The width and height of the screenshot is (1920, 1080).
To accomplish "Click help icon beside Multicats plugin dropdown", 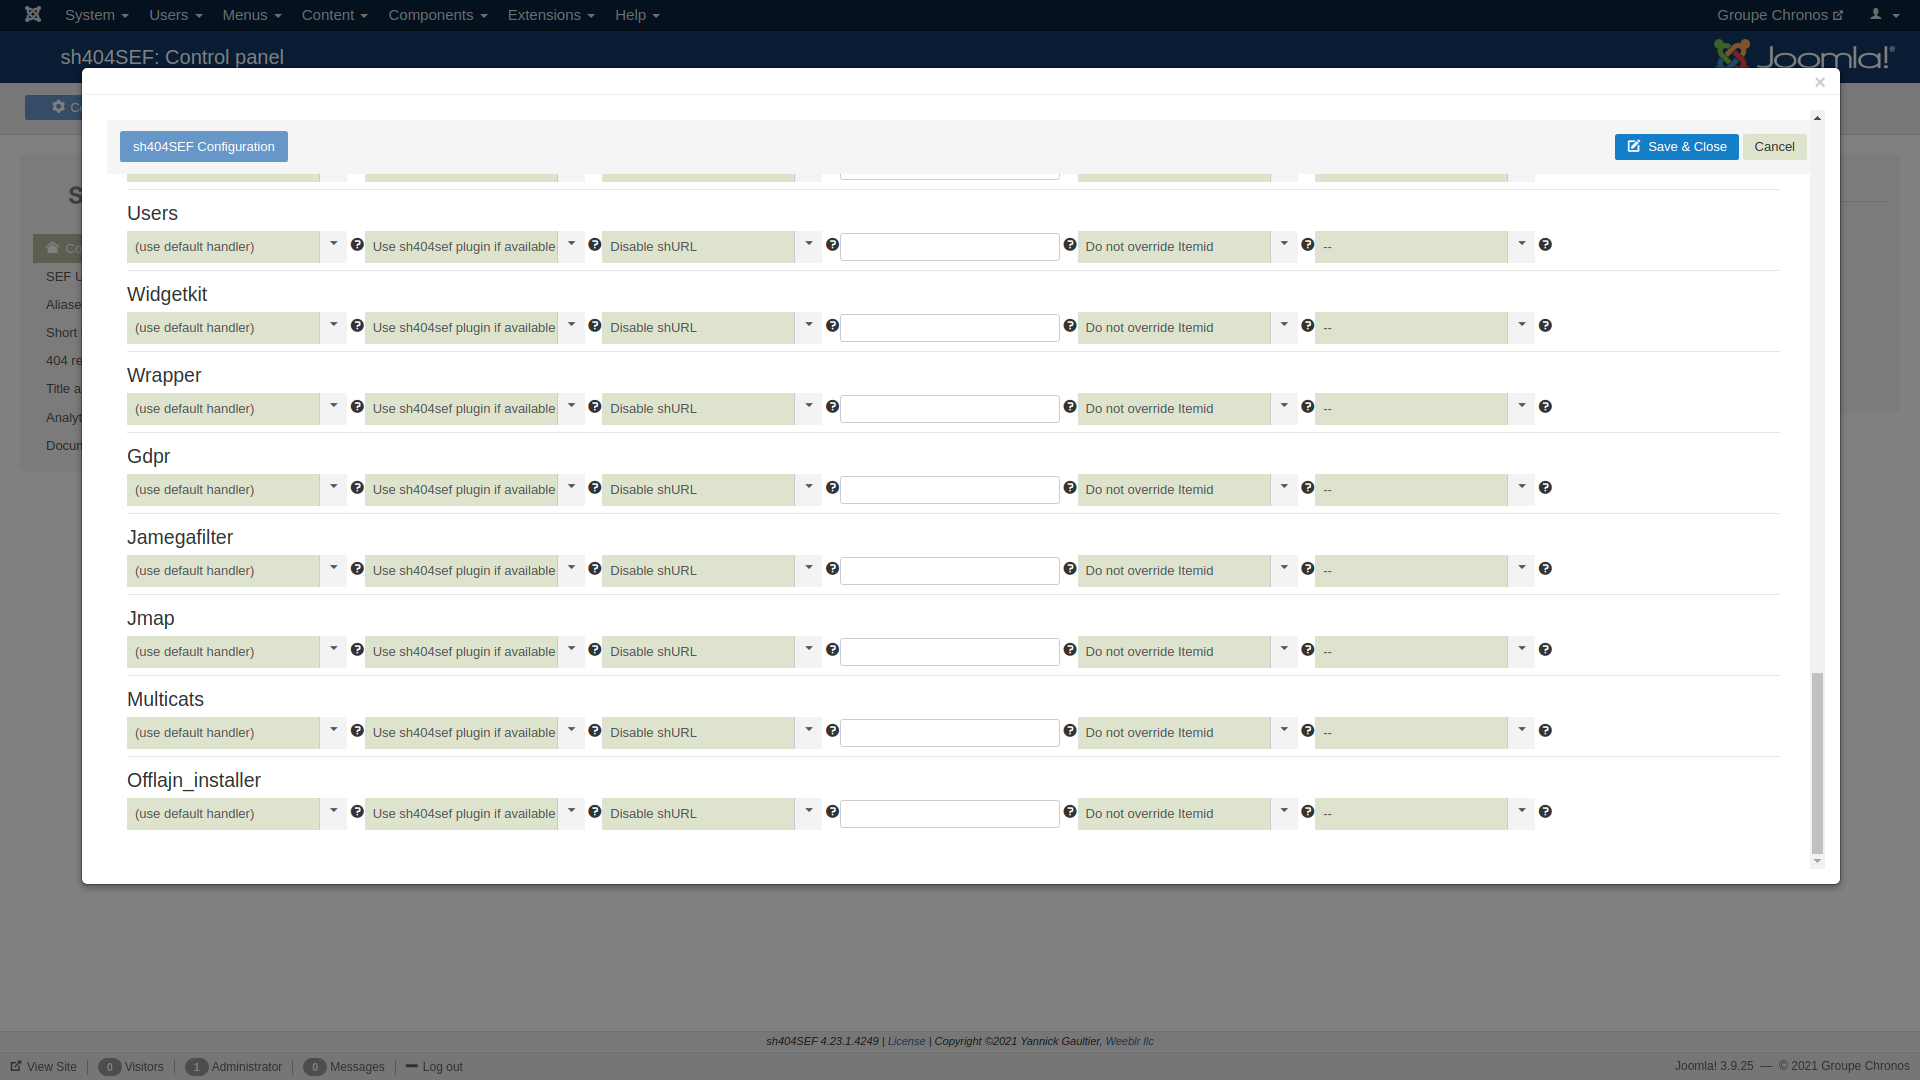I will click(595, 731).
